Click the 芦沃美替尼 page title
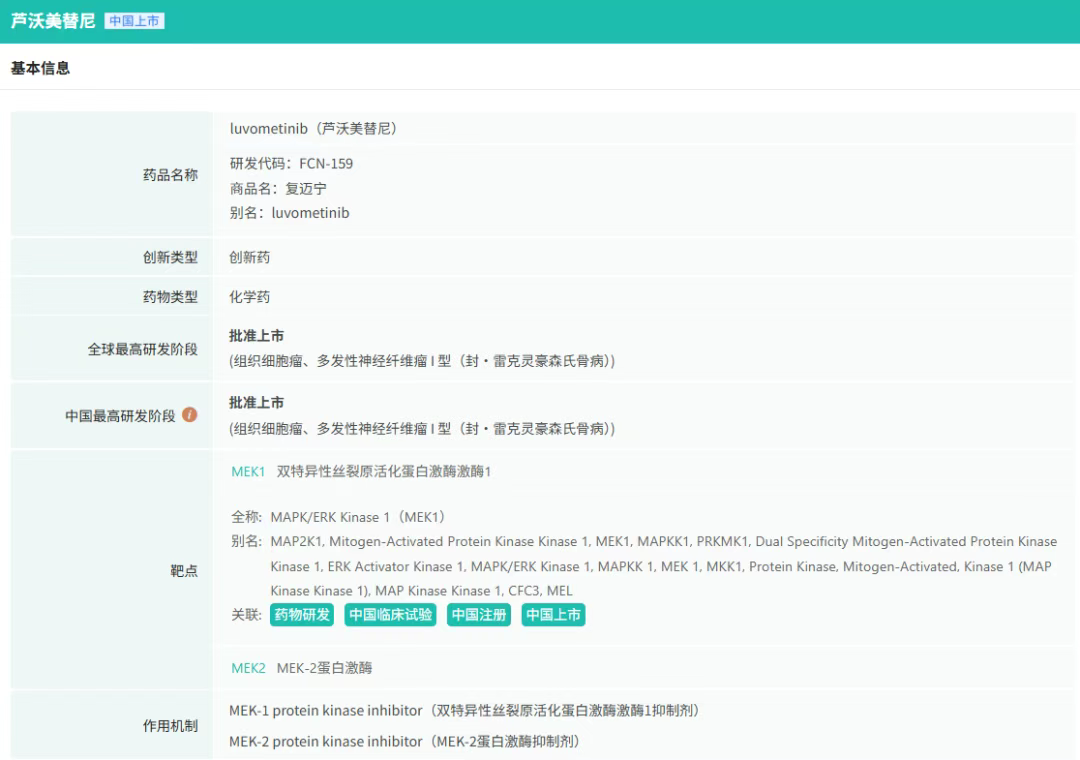This screenshot has width=1080, height=760. [x=52, y=21]
